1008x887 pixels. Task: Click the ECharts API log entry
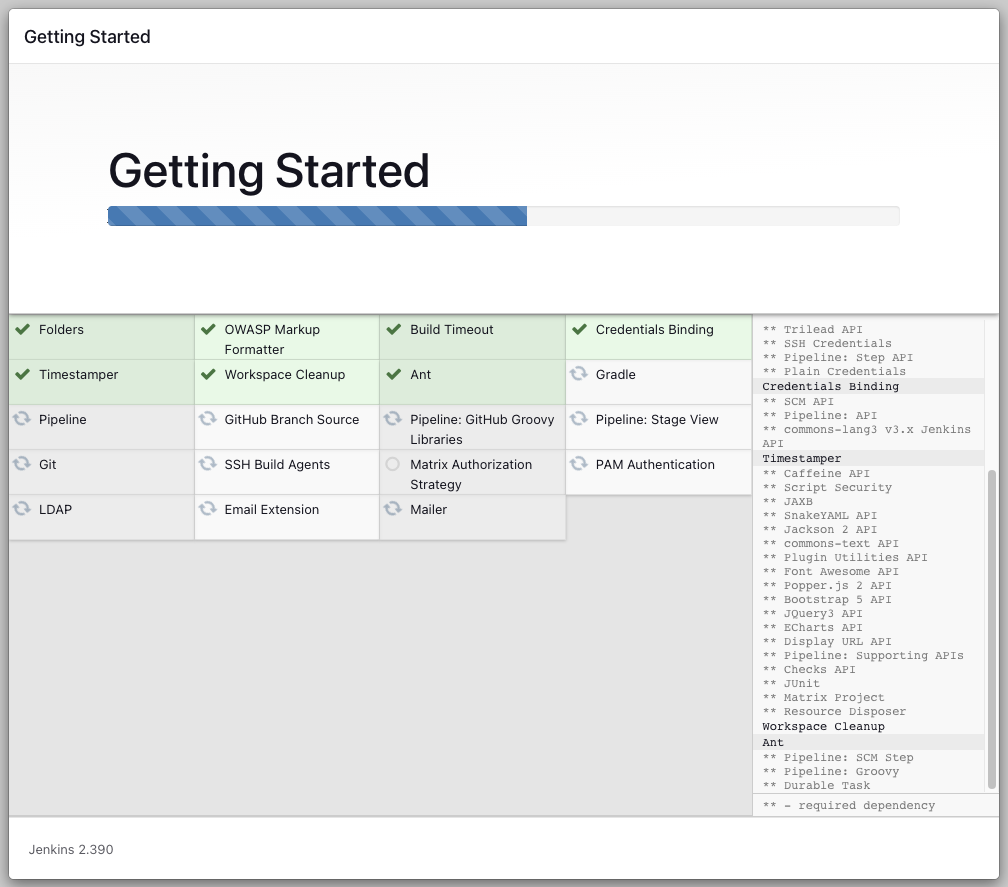coord(813,627)
